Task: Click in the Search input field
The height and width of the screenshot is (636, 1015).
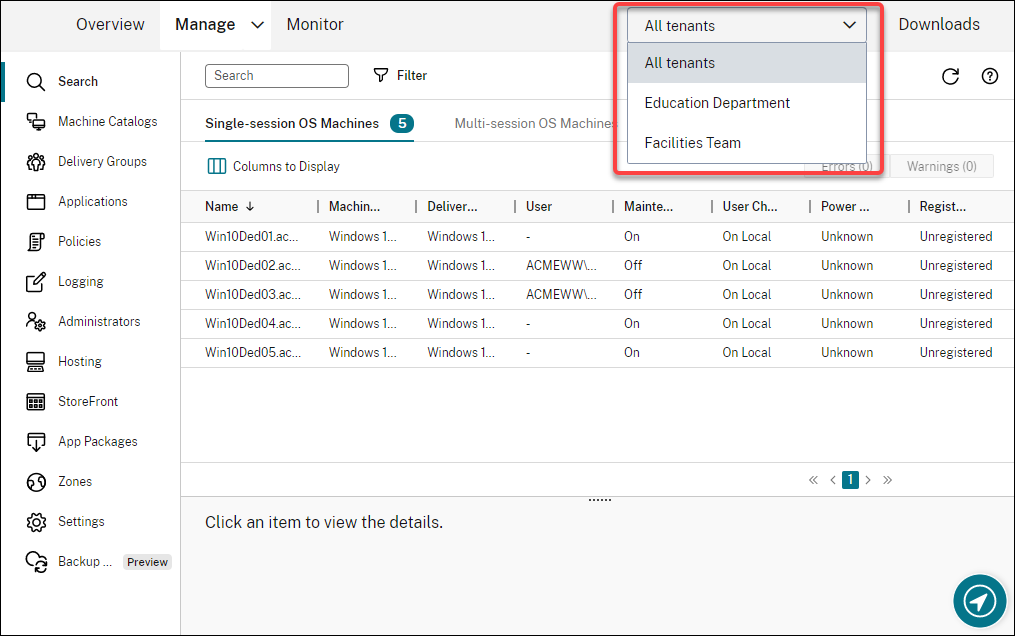Action: coord(277,76)
